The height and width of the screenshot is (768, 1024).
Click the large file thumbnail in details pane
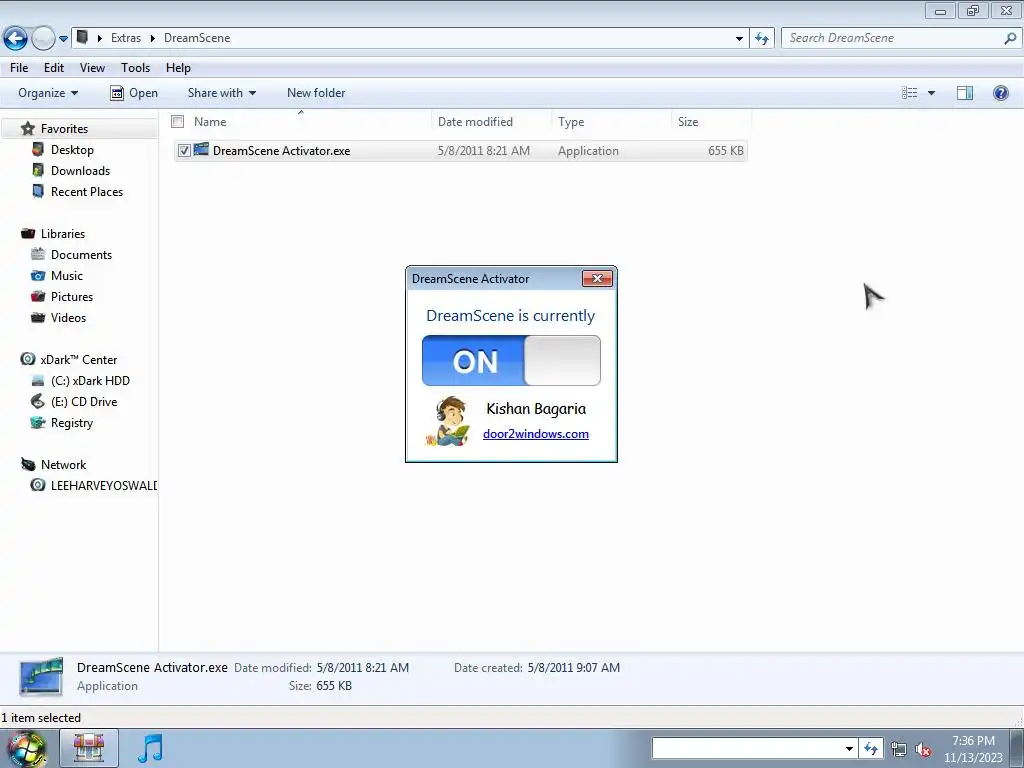(41, 677)
